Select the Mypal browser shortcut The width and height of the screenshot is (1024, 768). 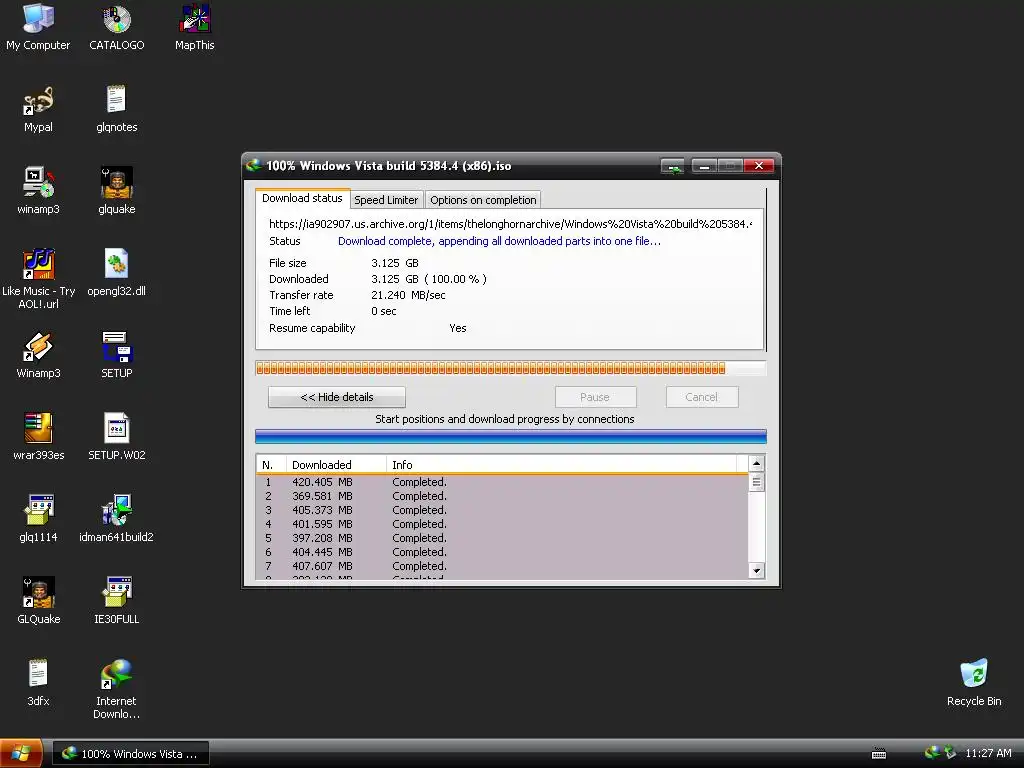pyautogui.click(x=38, y=108)
